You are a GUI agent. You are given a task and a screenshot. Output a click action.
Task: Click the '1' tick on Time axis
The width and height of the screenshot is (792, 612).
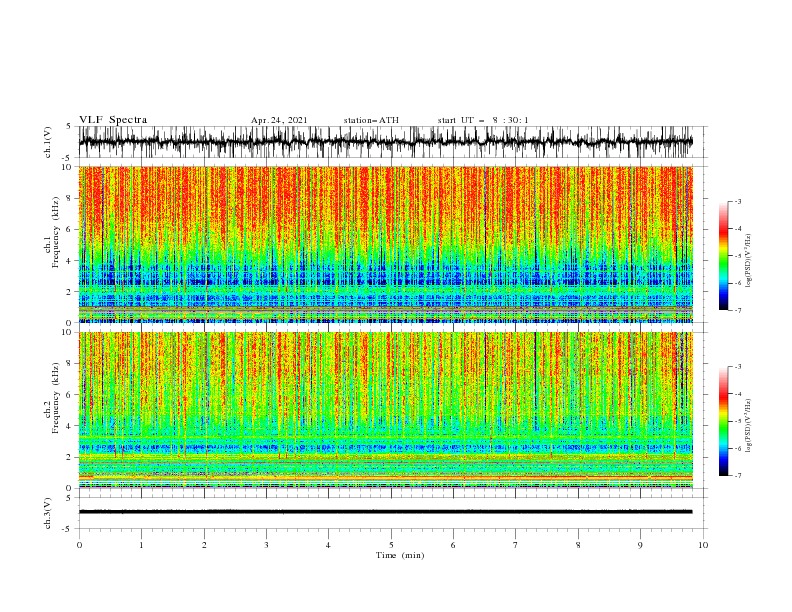(141, 545)
